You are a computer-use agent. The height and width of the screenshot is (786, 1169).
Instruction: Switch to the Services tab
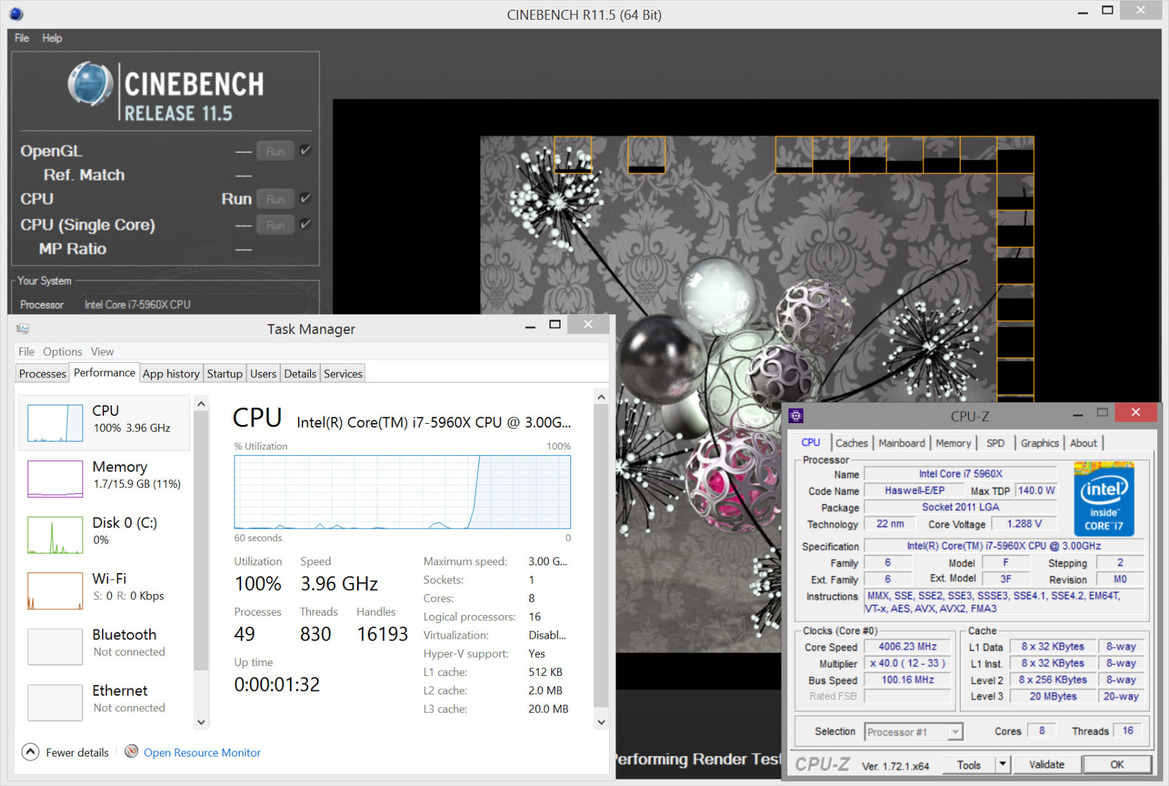tap(343, 374)
